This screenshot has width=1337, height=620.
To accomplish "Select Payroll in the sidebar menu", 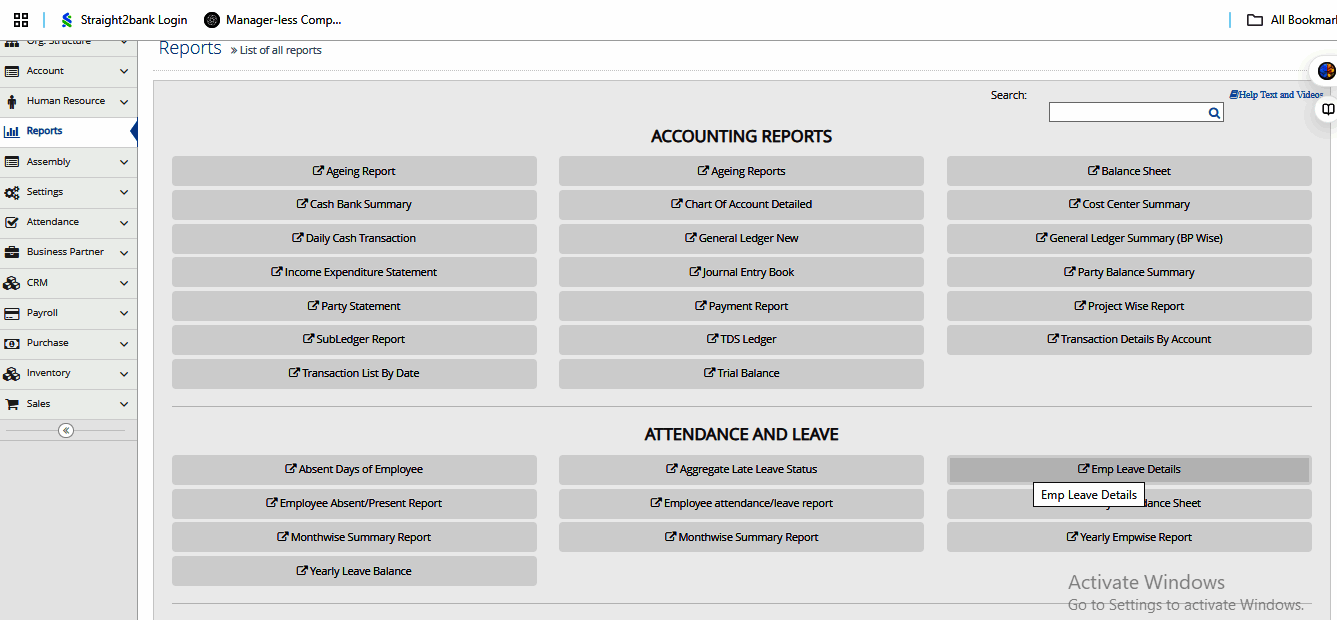I will (68, 313).
